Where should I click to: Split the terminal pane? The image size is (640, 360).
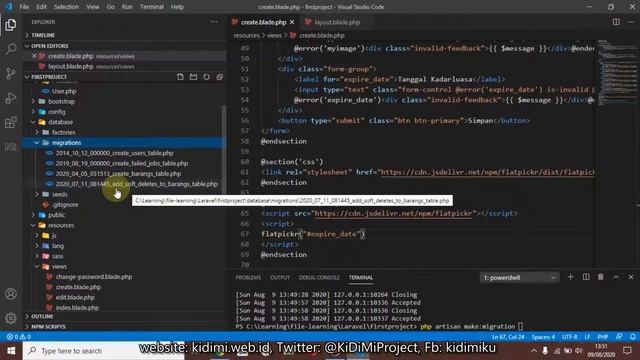(586, 277)
